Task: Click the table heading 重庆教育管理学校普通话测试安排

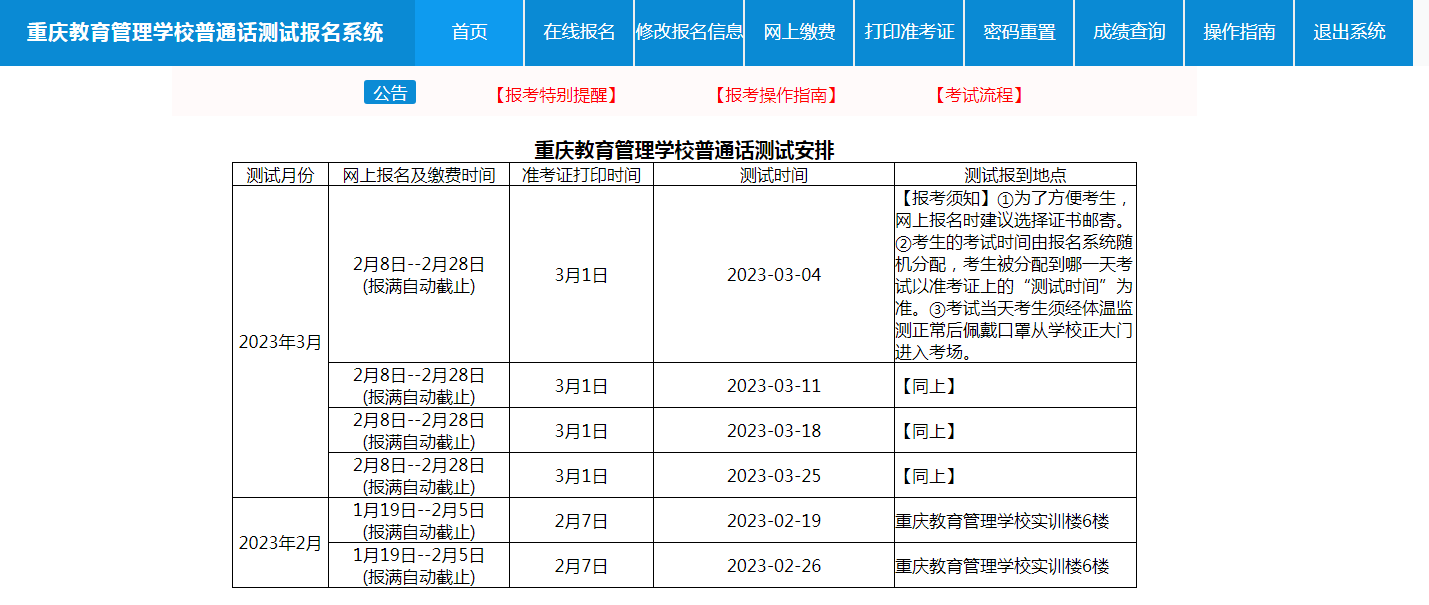Action: (684, 150)
